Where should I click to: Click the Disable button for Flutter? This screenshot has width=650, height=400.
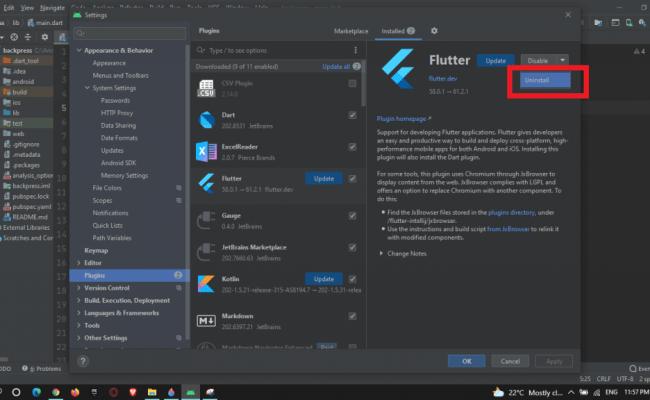(538, 61)
